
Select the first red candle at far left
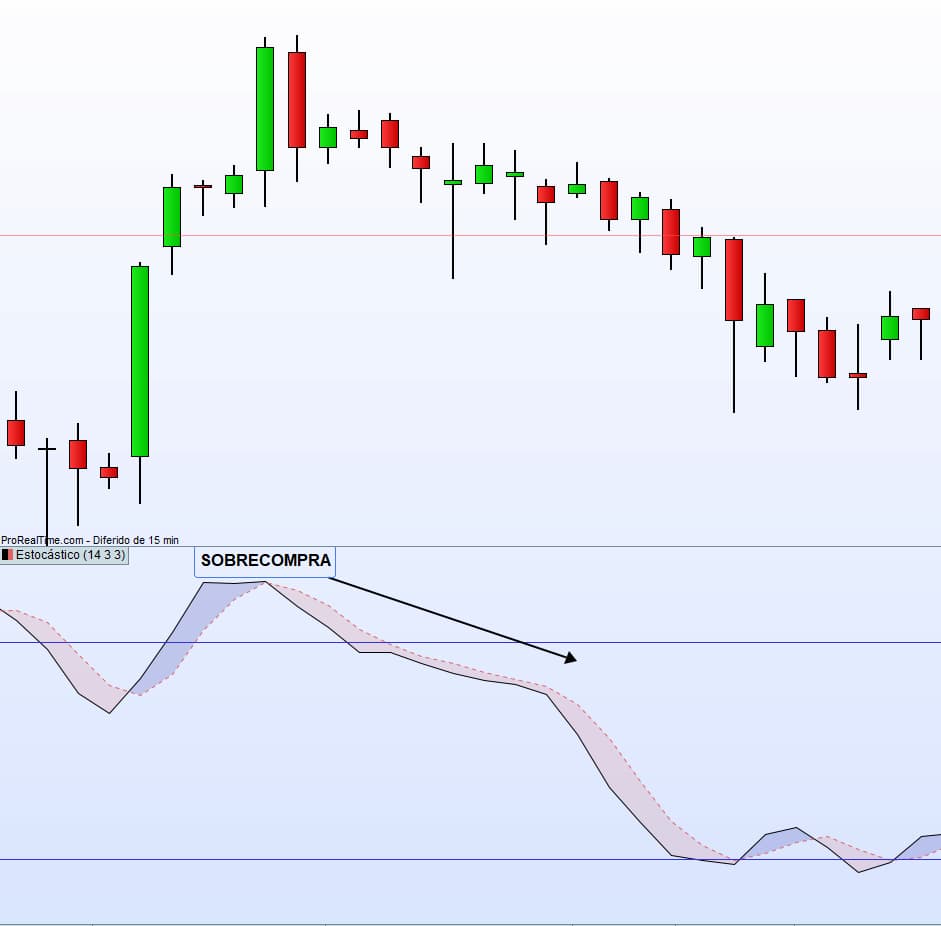(16, 432)
